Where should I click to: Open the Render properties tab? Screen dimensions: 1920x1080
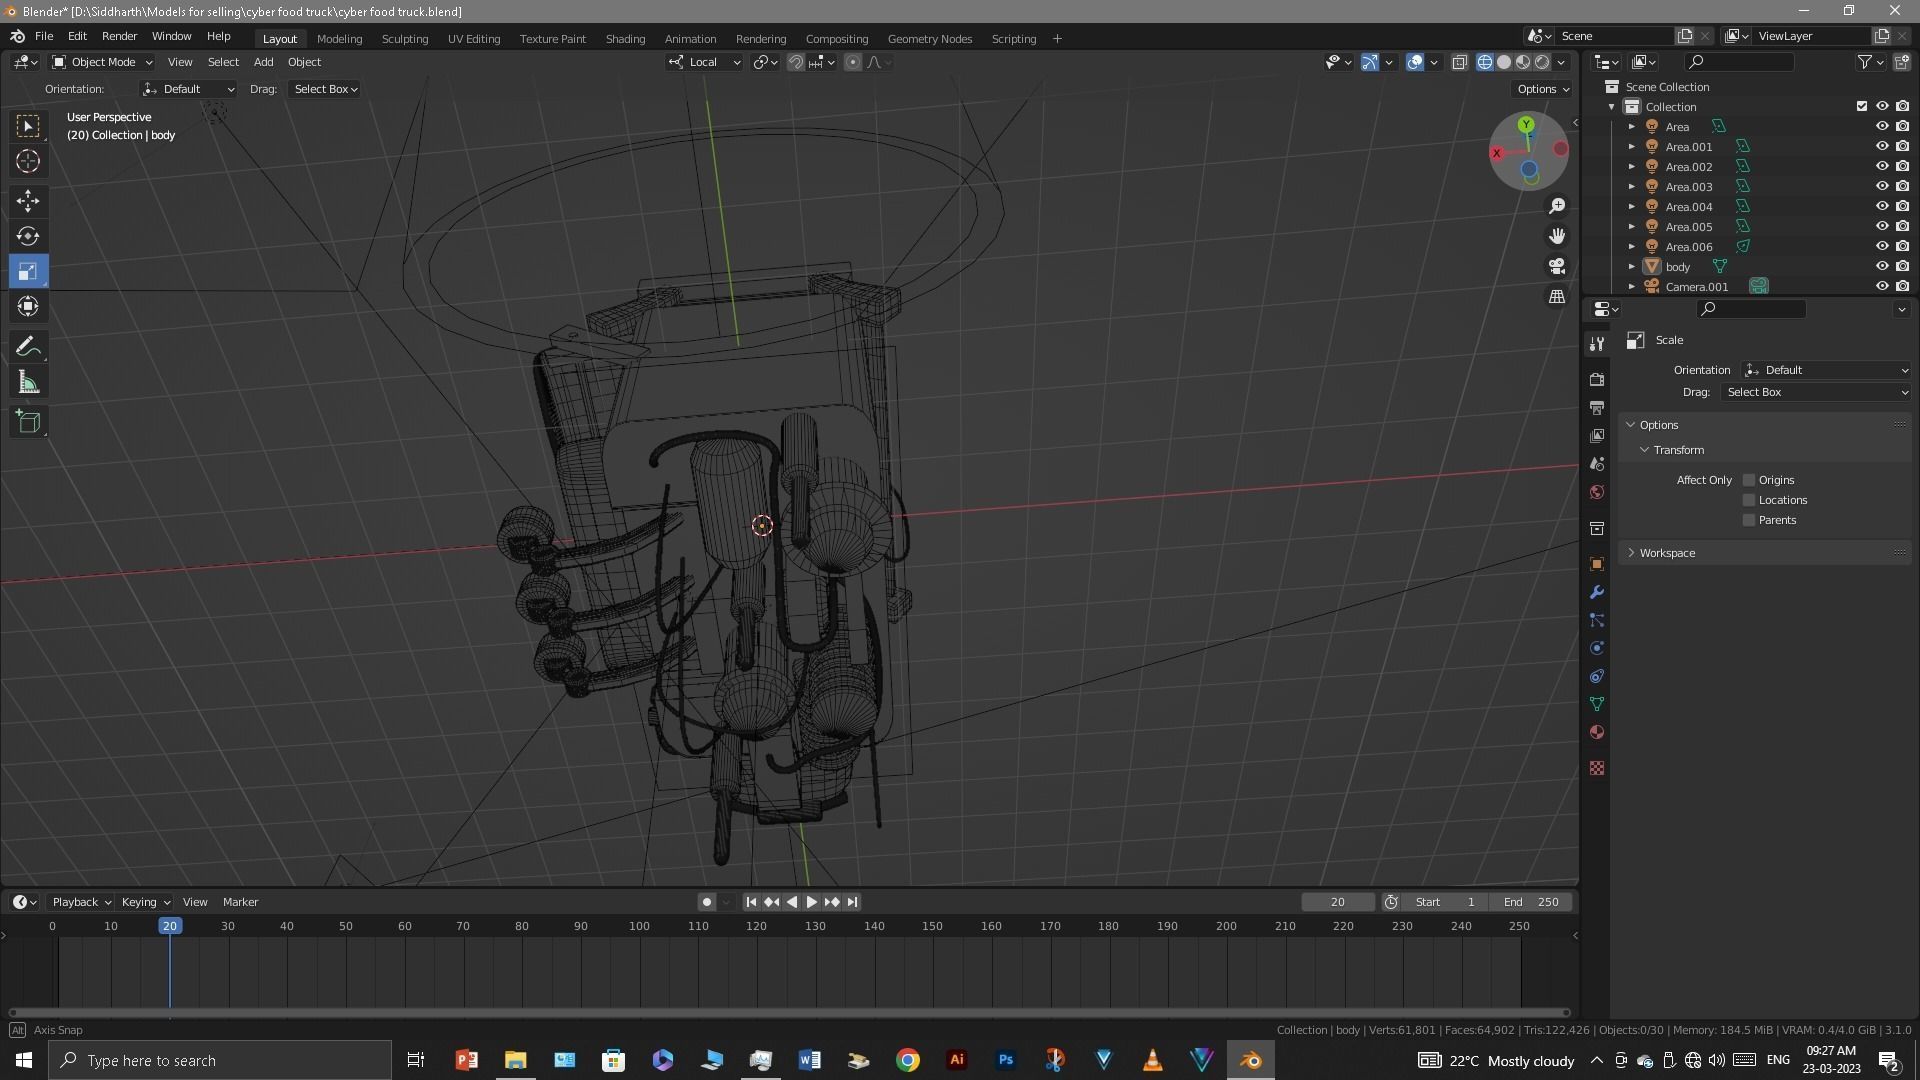point(1597,380)
